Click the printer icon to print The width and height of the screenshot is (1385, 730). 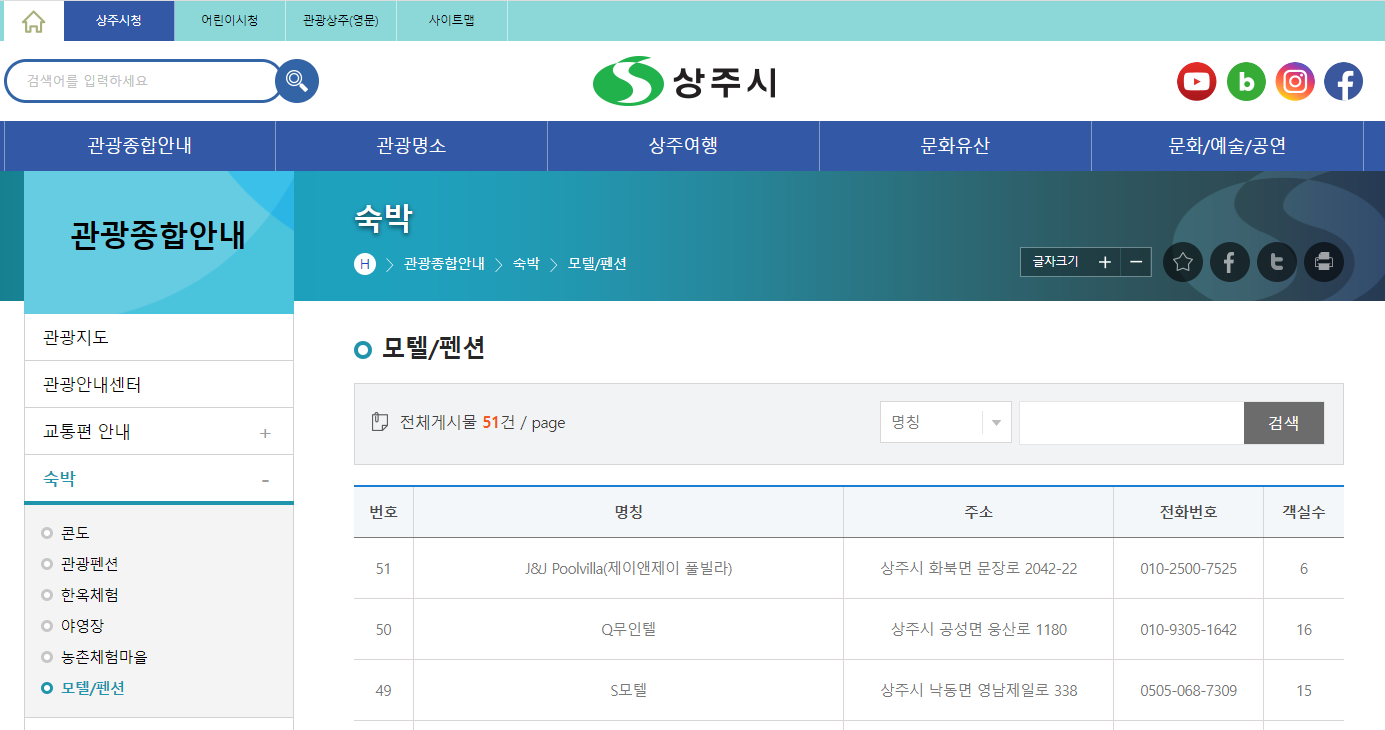[x=1324, y=262]
